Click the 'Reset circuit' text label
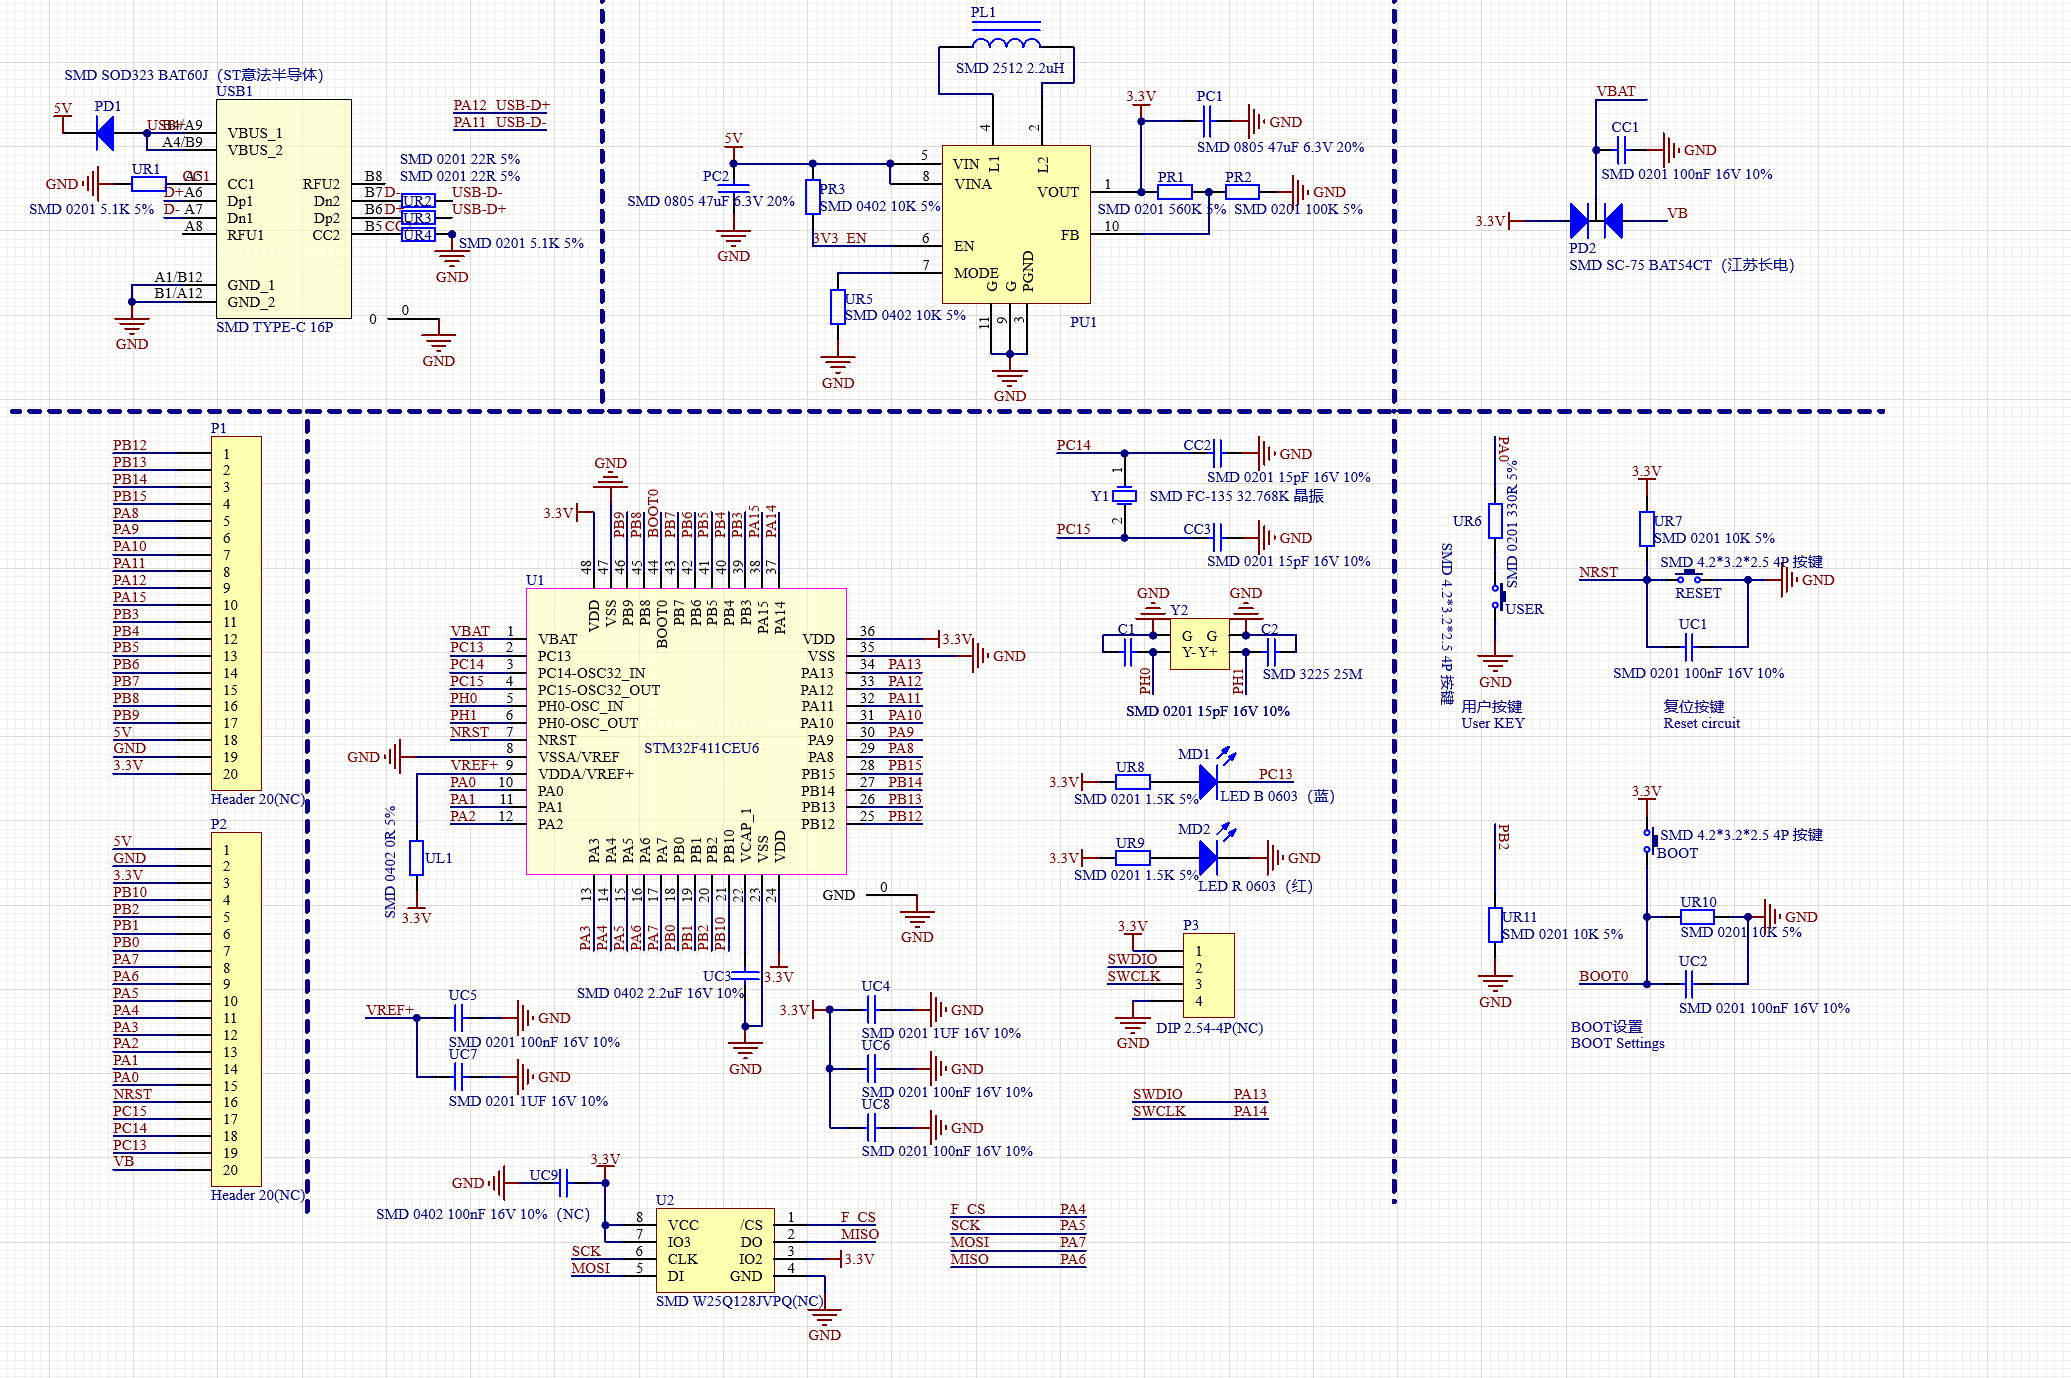The image size is (2071, 1378). (x=1701, y=723)
